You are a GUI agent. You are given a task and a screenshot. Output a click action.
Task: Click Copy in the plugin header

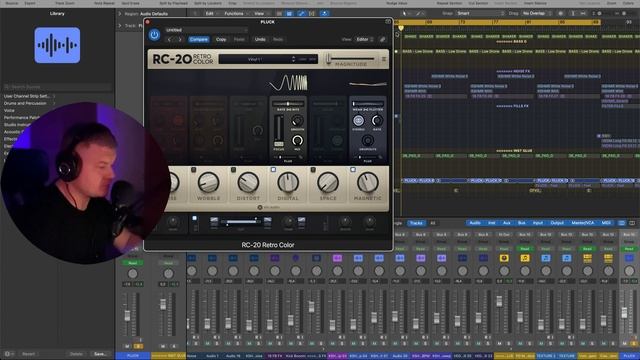[221, 40]
